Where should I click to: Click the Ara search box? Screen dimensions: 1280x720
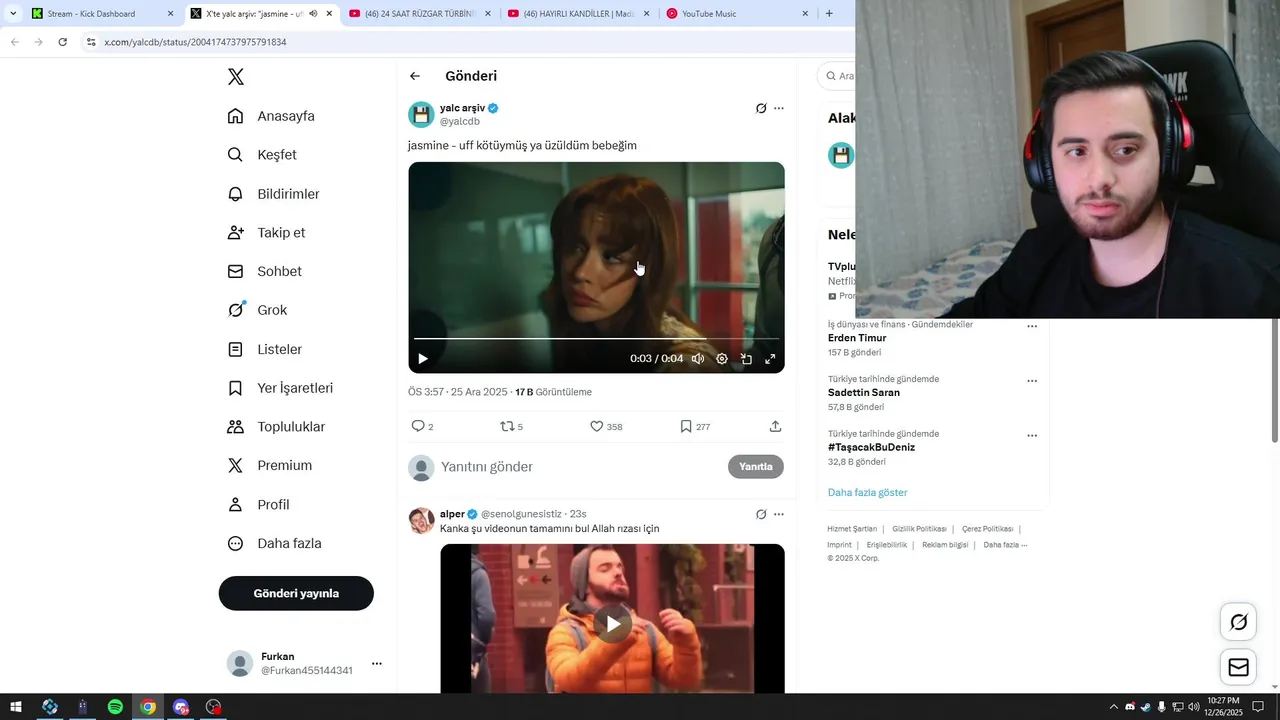point(838,76)
